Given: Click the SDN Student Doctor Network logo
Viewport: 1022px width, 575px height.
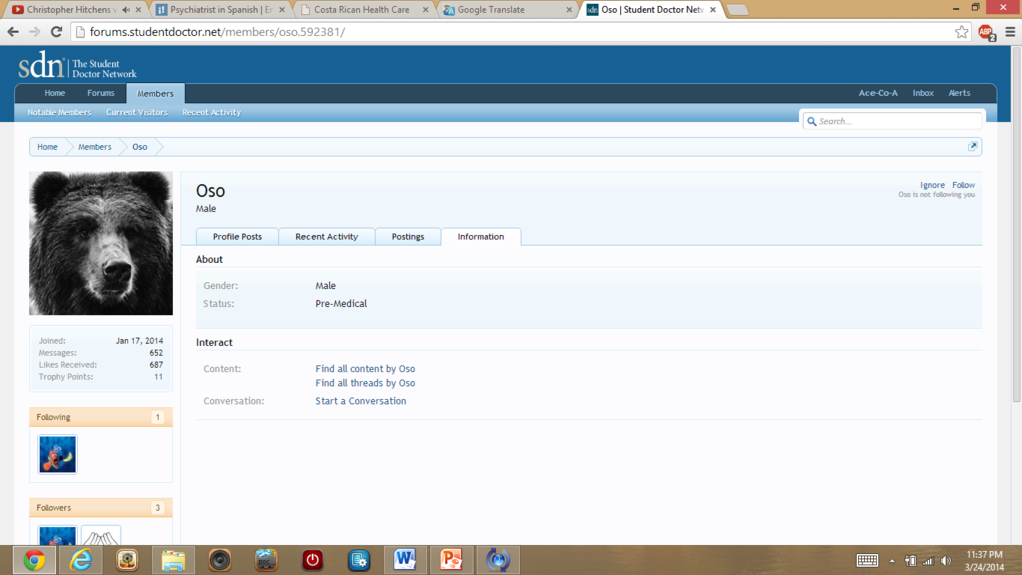Looking at the screenshot, I should tap(77, 66).
